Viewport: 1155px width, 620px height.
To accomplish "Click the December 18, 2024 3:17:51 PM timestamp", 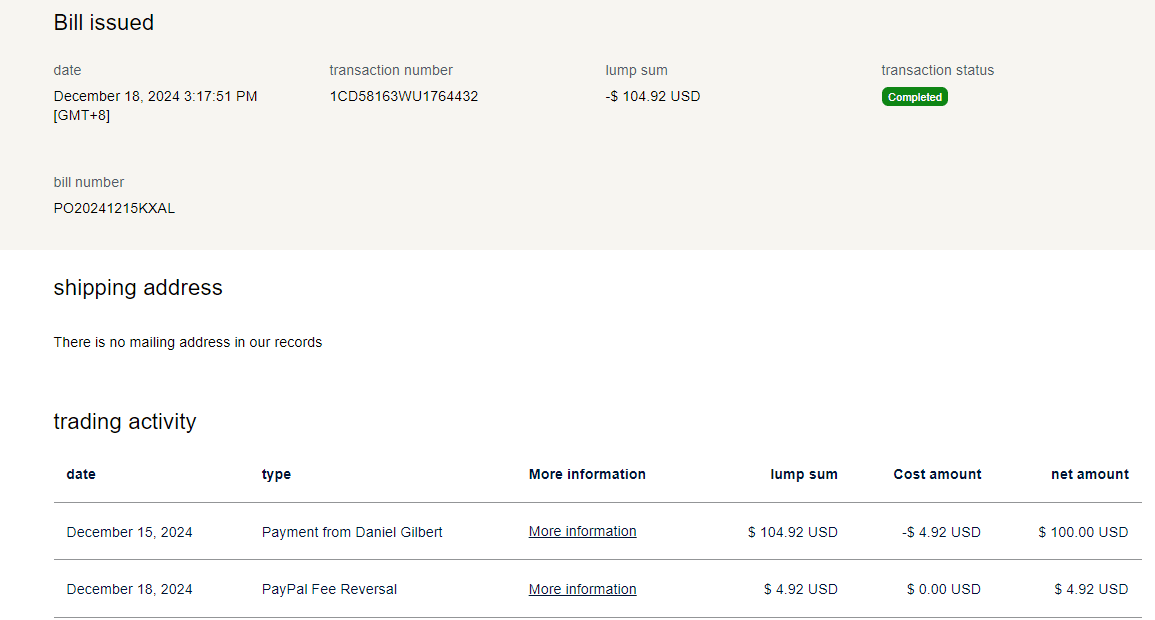I will click(155, 97).
